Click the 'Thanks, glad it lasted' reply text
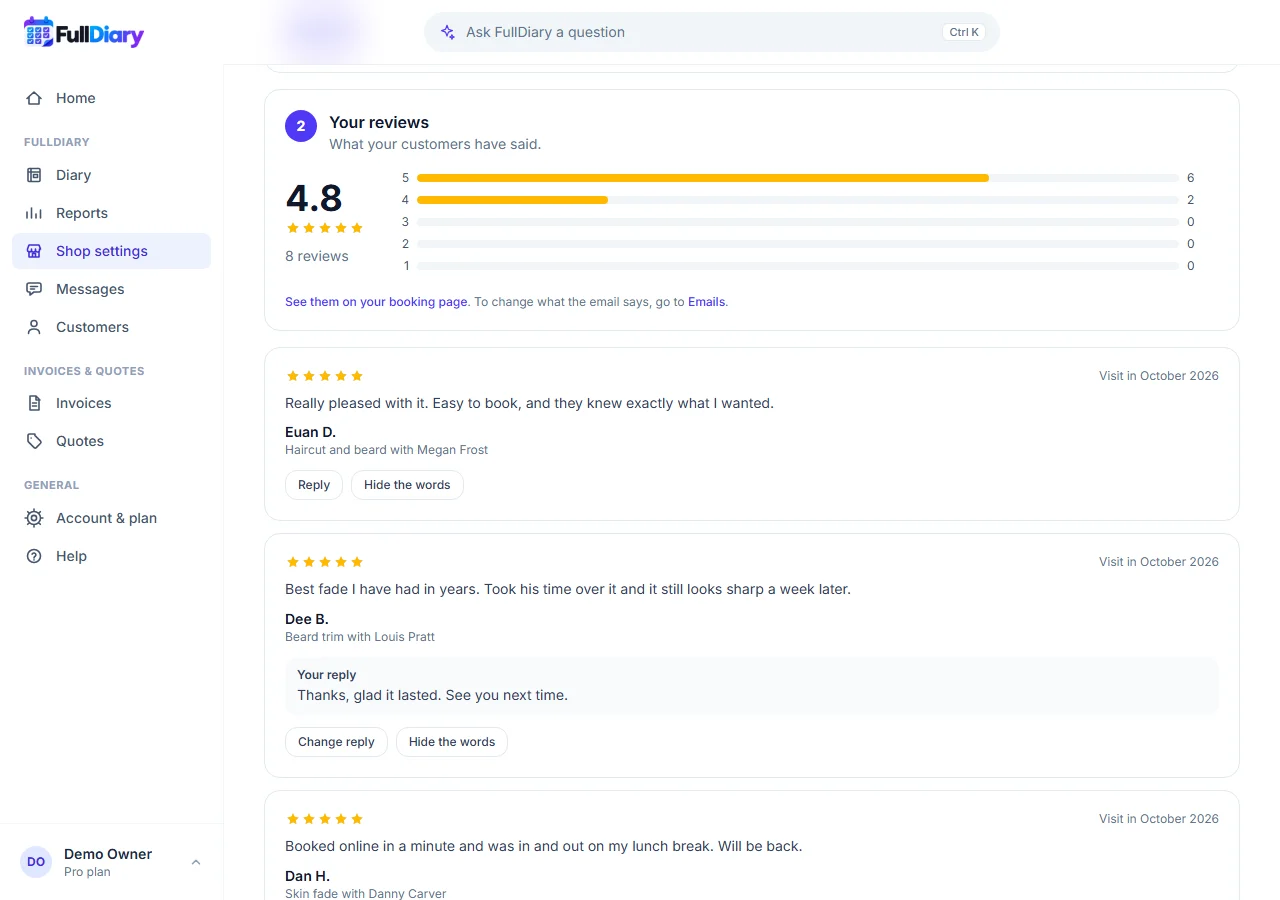Image resolution: width=1280 pixels, height=900 pixels. coord(432,695)
